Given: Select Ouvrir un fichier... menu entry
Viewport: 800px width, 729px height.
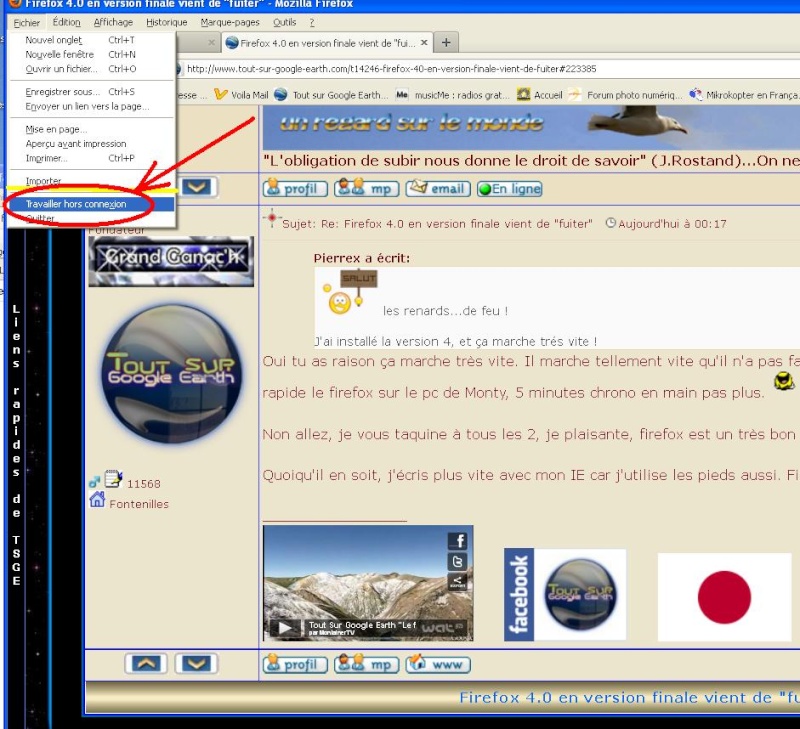Looking at the screenshot, I should (x=92, y=69).
